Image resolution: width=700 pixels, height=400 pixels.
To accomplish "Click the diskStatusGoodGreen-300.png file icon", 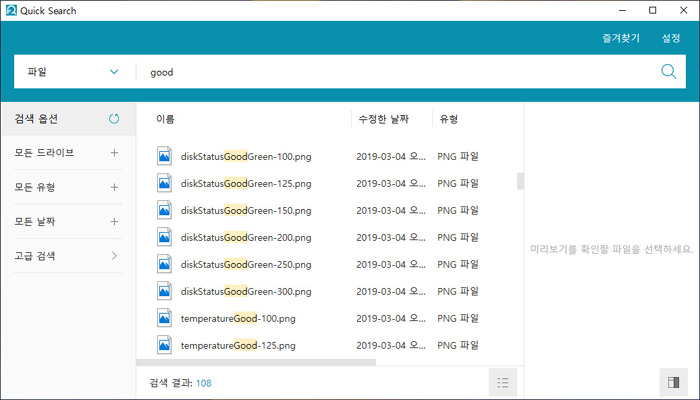I will 165,291.
